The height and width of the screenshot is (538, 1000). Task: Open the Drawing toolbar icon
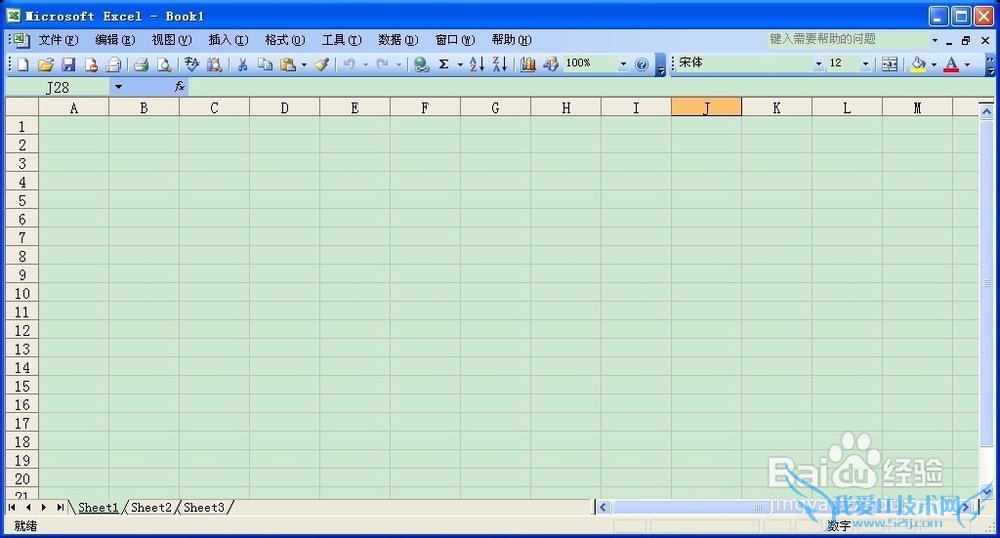coord(551,64)
